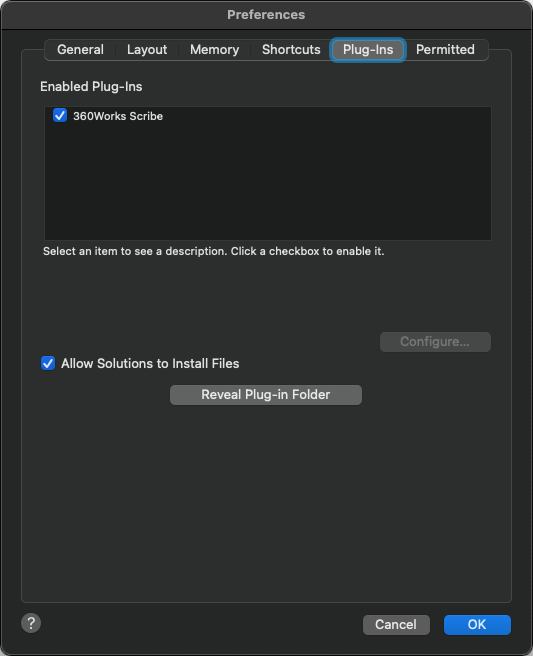Click blank panel area beneath Reveal Plug-in Folder
The image size is (533, 656).
click(x=266, y=502)
